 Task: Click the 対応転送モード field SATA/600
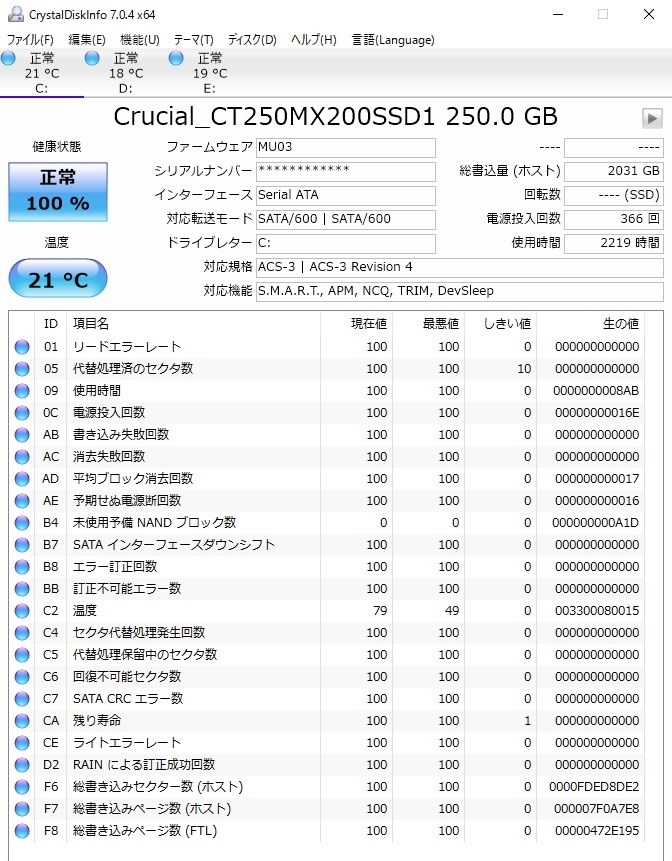pos(346,219)
